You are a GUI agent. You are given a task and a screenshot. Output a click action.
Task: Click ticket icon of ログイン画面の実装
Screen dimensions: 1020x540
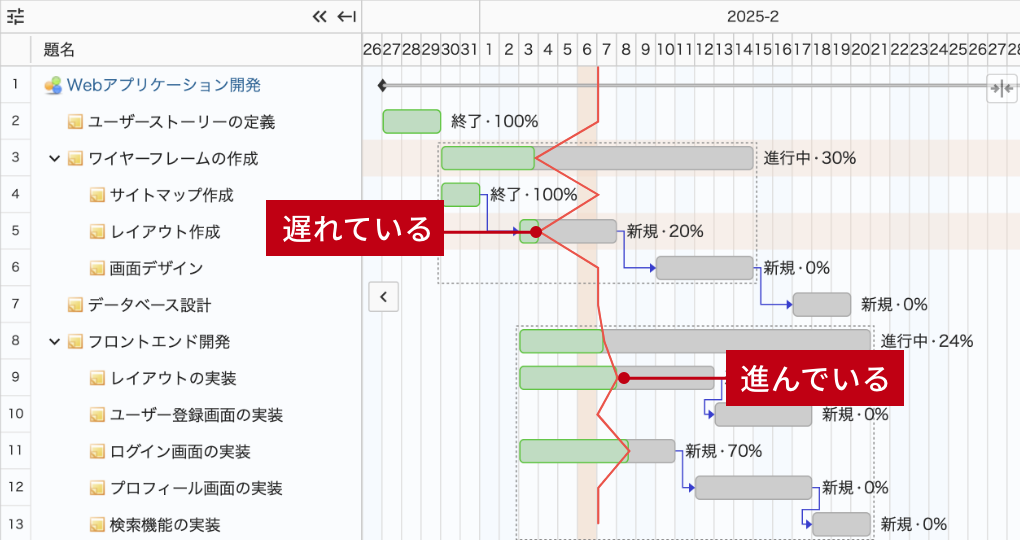[x=97, y=451]
